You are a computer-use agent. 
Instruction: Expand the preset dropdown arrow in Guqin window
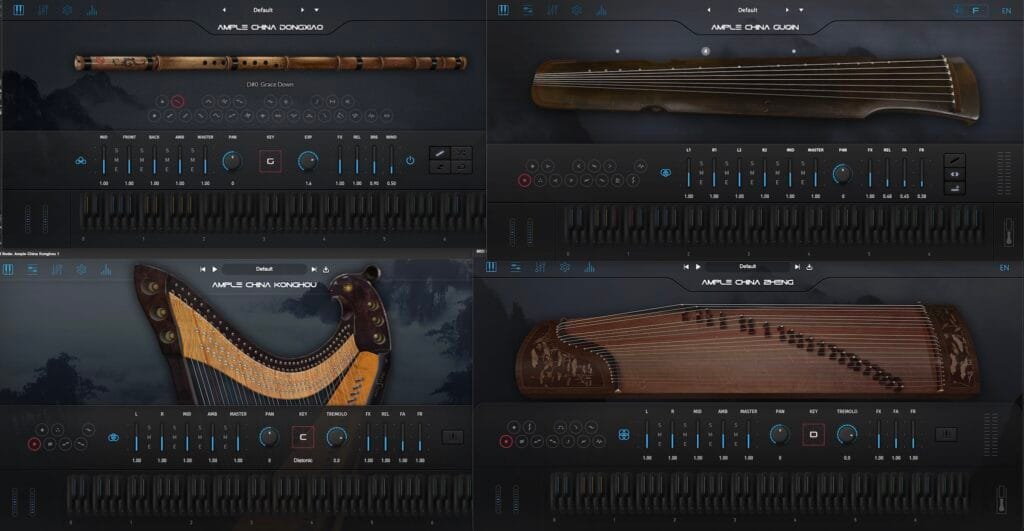801,10
